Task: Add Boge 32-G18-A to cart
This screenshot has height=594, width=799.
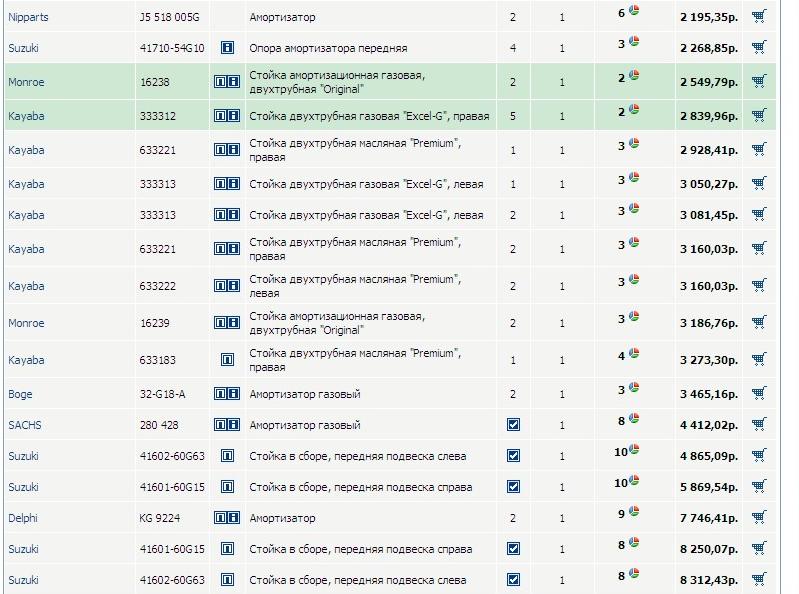Action: [x=759, y=394]
